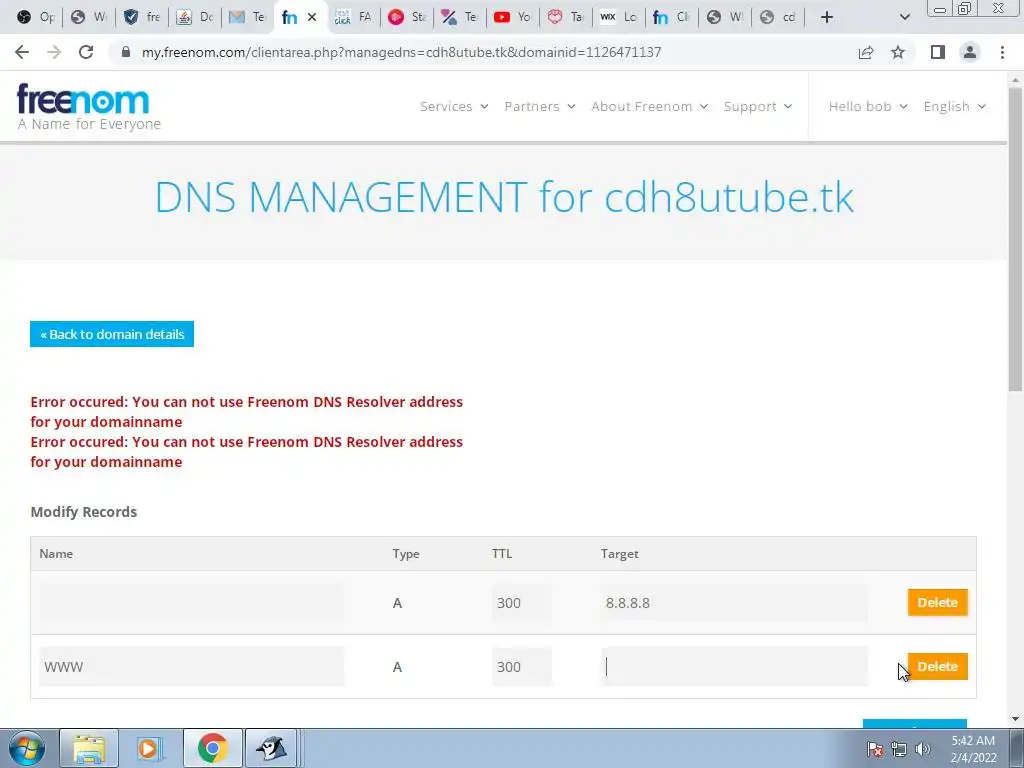Switch to the first tab labeled Op

pyautogui.click(x=35, y=17)
